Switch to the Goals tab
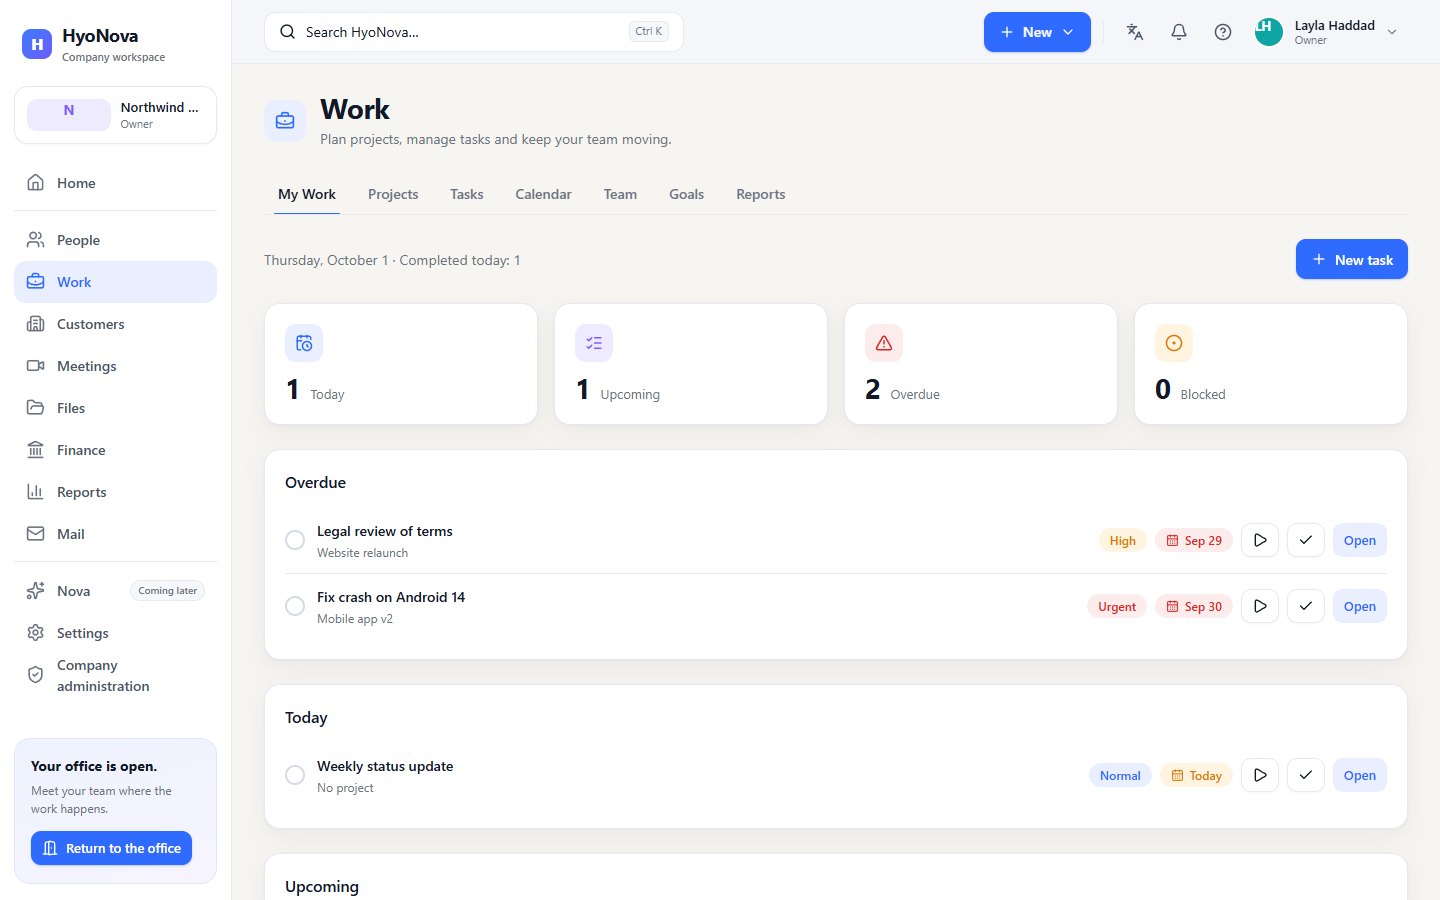 [687, 194]
